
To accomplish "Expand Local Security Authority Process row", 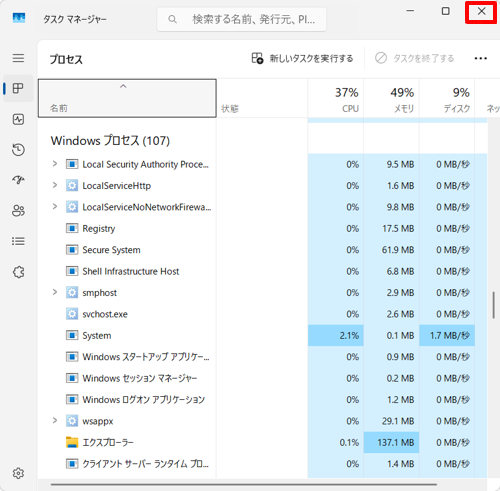I will coord(55,164).
